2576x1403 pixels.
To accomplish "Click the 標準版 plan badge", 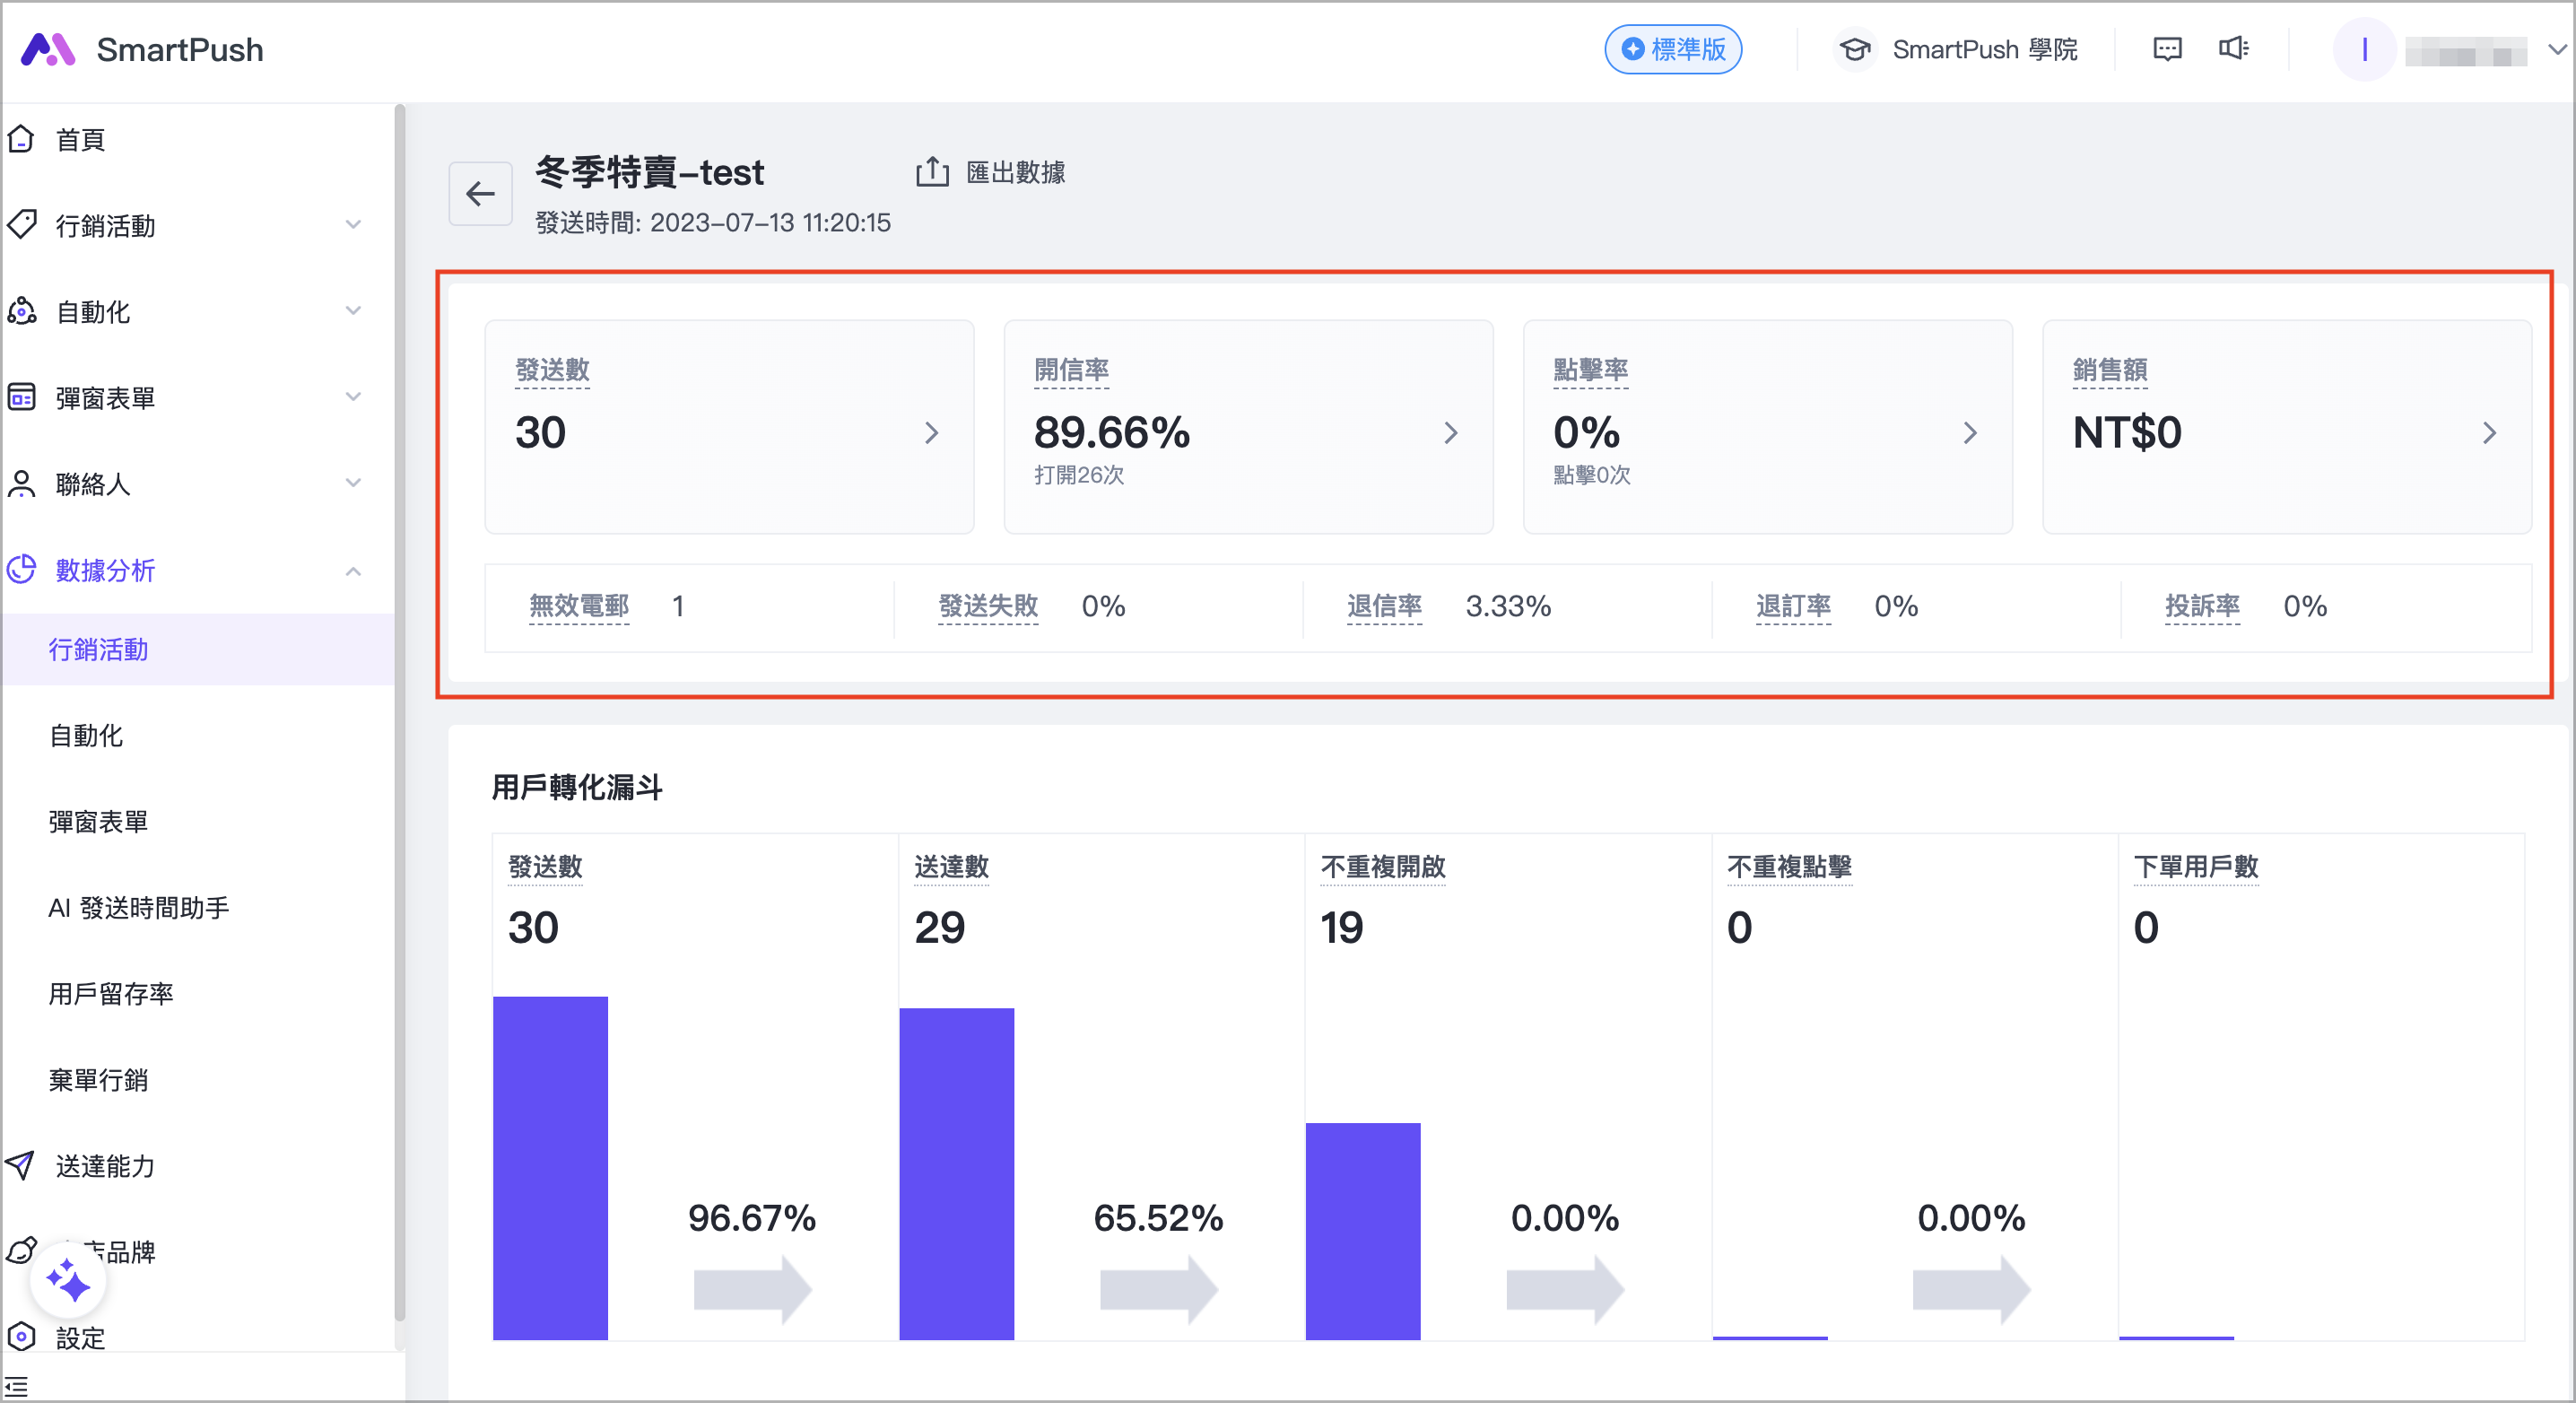I will coord(1673,49).
